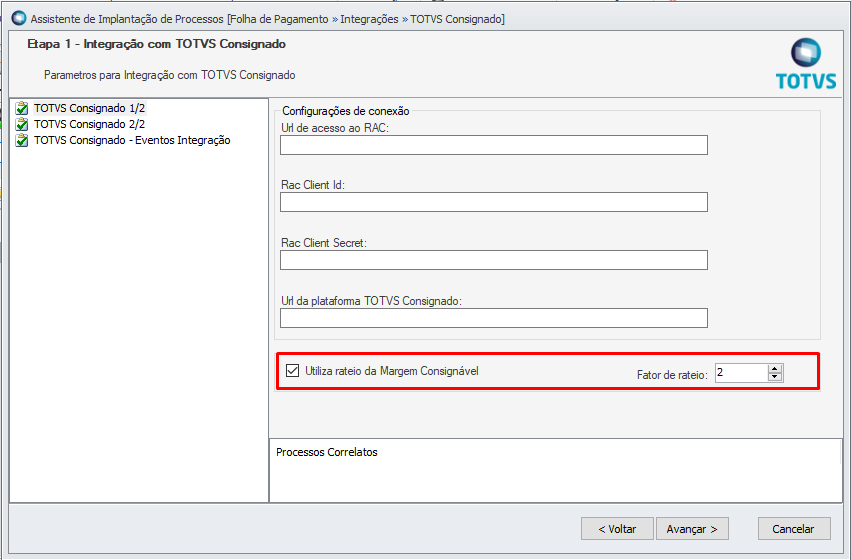Image resolution: width=851 pixels, height=560 pixels.
Task: Click the TOTVS logo in header
Action: pyautogui.click(x=806, y=63)
